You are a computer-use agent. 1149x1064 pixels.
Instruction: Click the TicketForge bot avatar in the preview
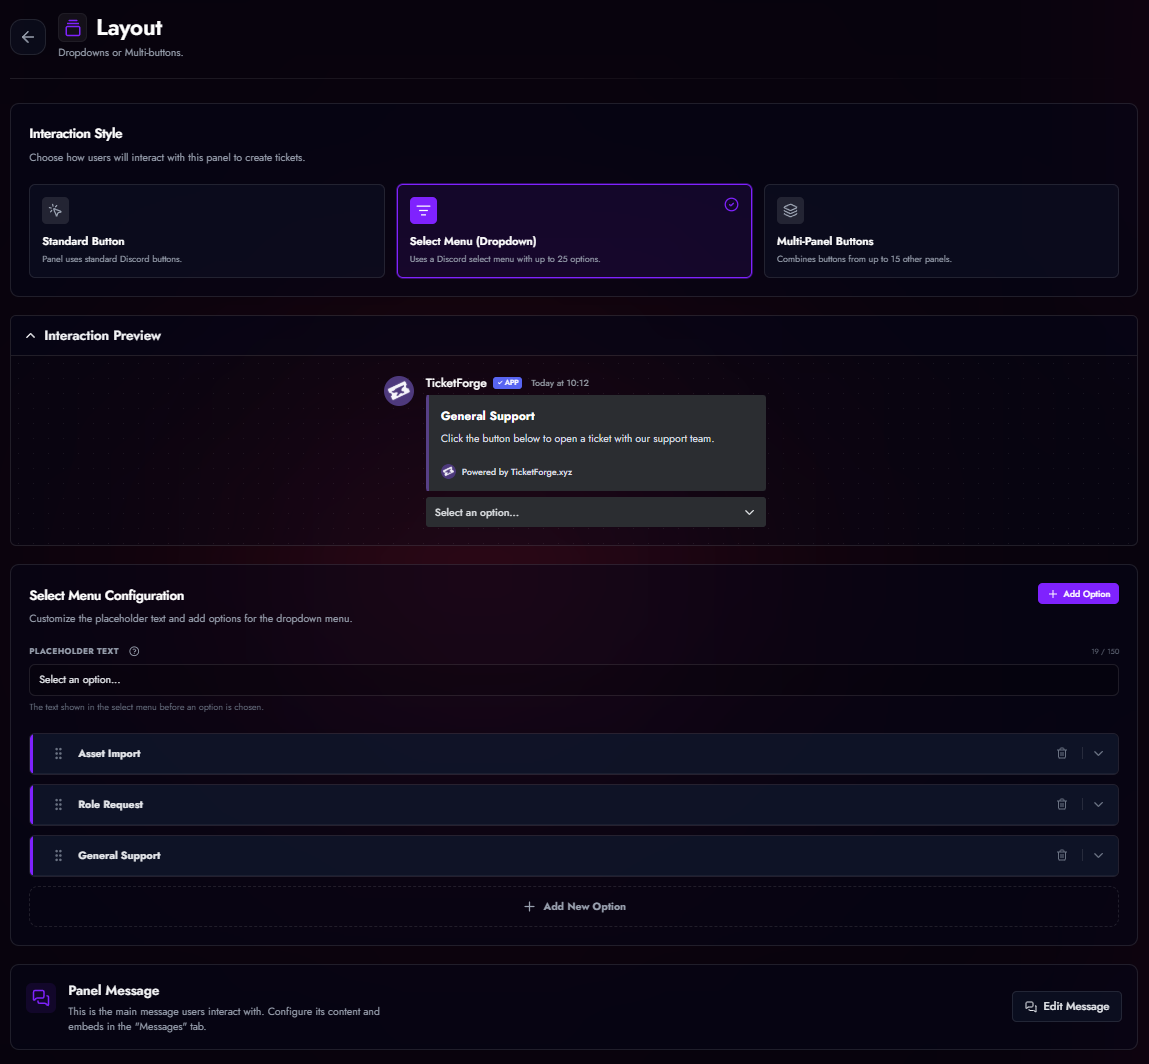pyautogui.click(x=399, y=391)
